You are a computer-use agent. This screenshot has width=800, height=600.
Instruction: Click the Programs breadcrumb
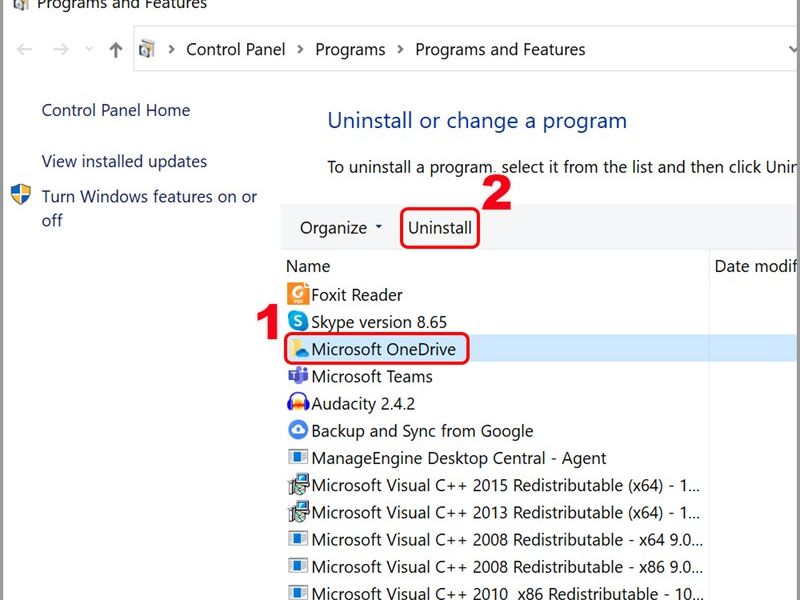click(x=350, y=49)
